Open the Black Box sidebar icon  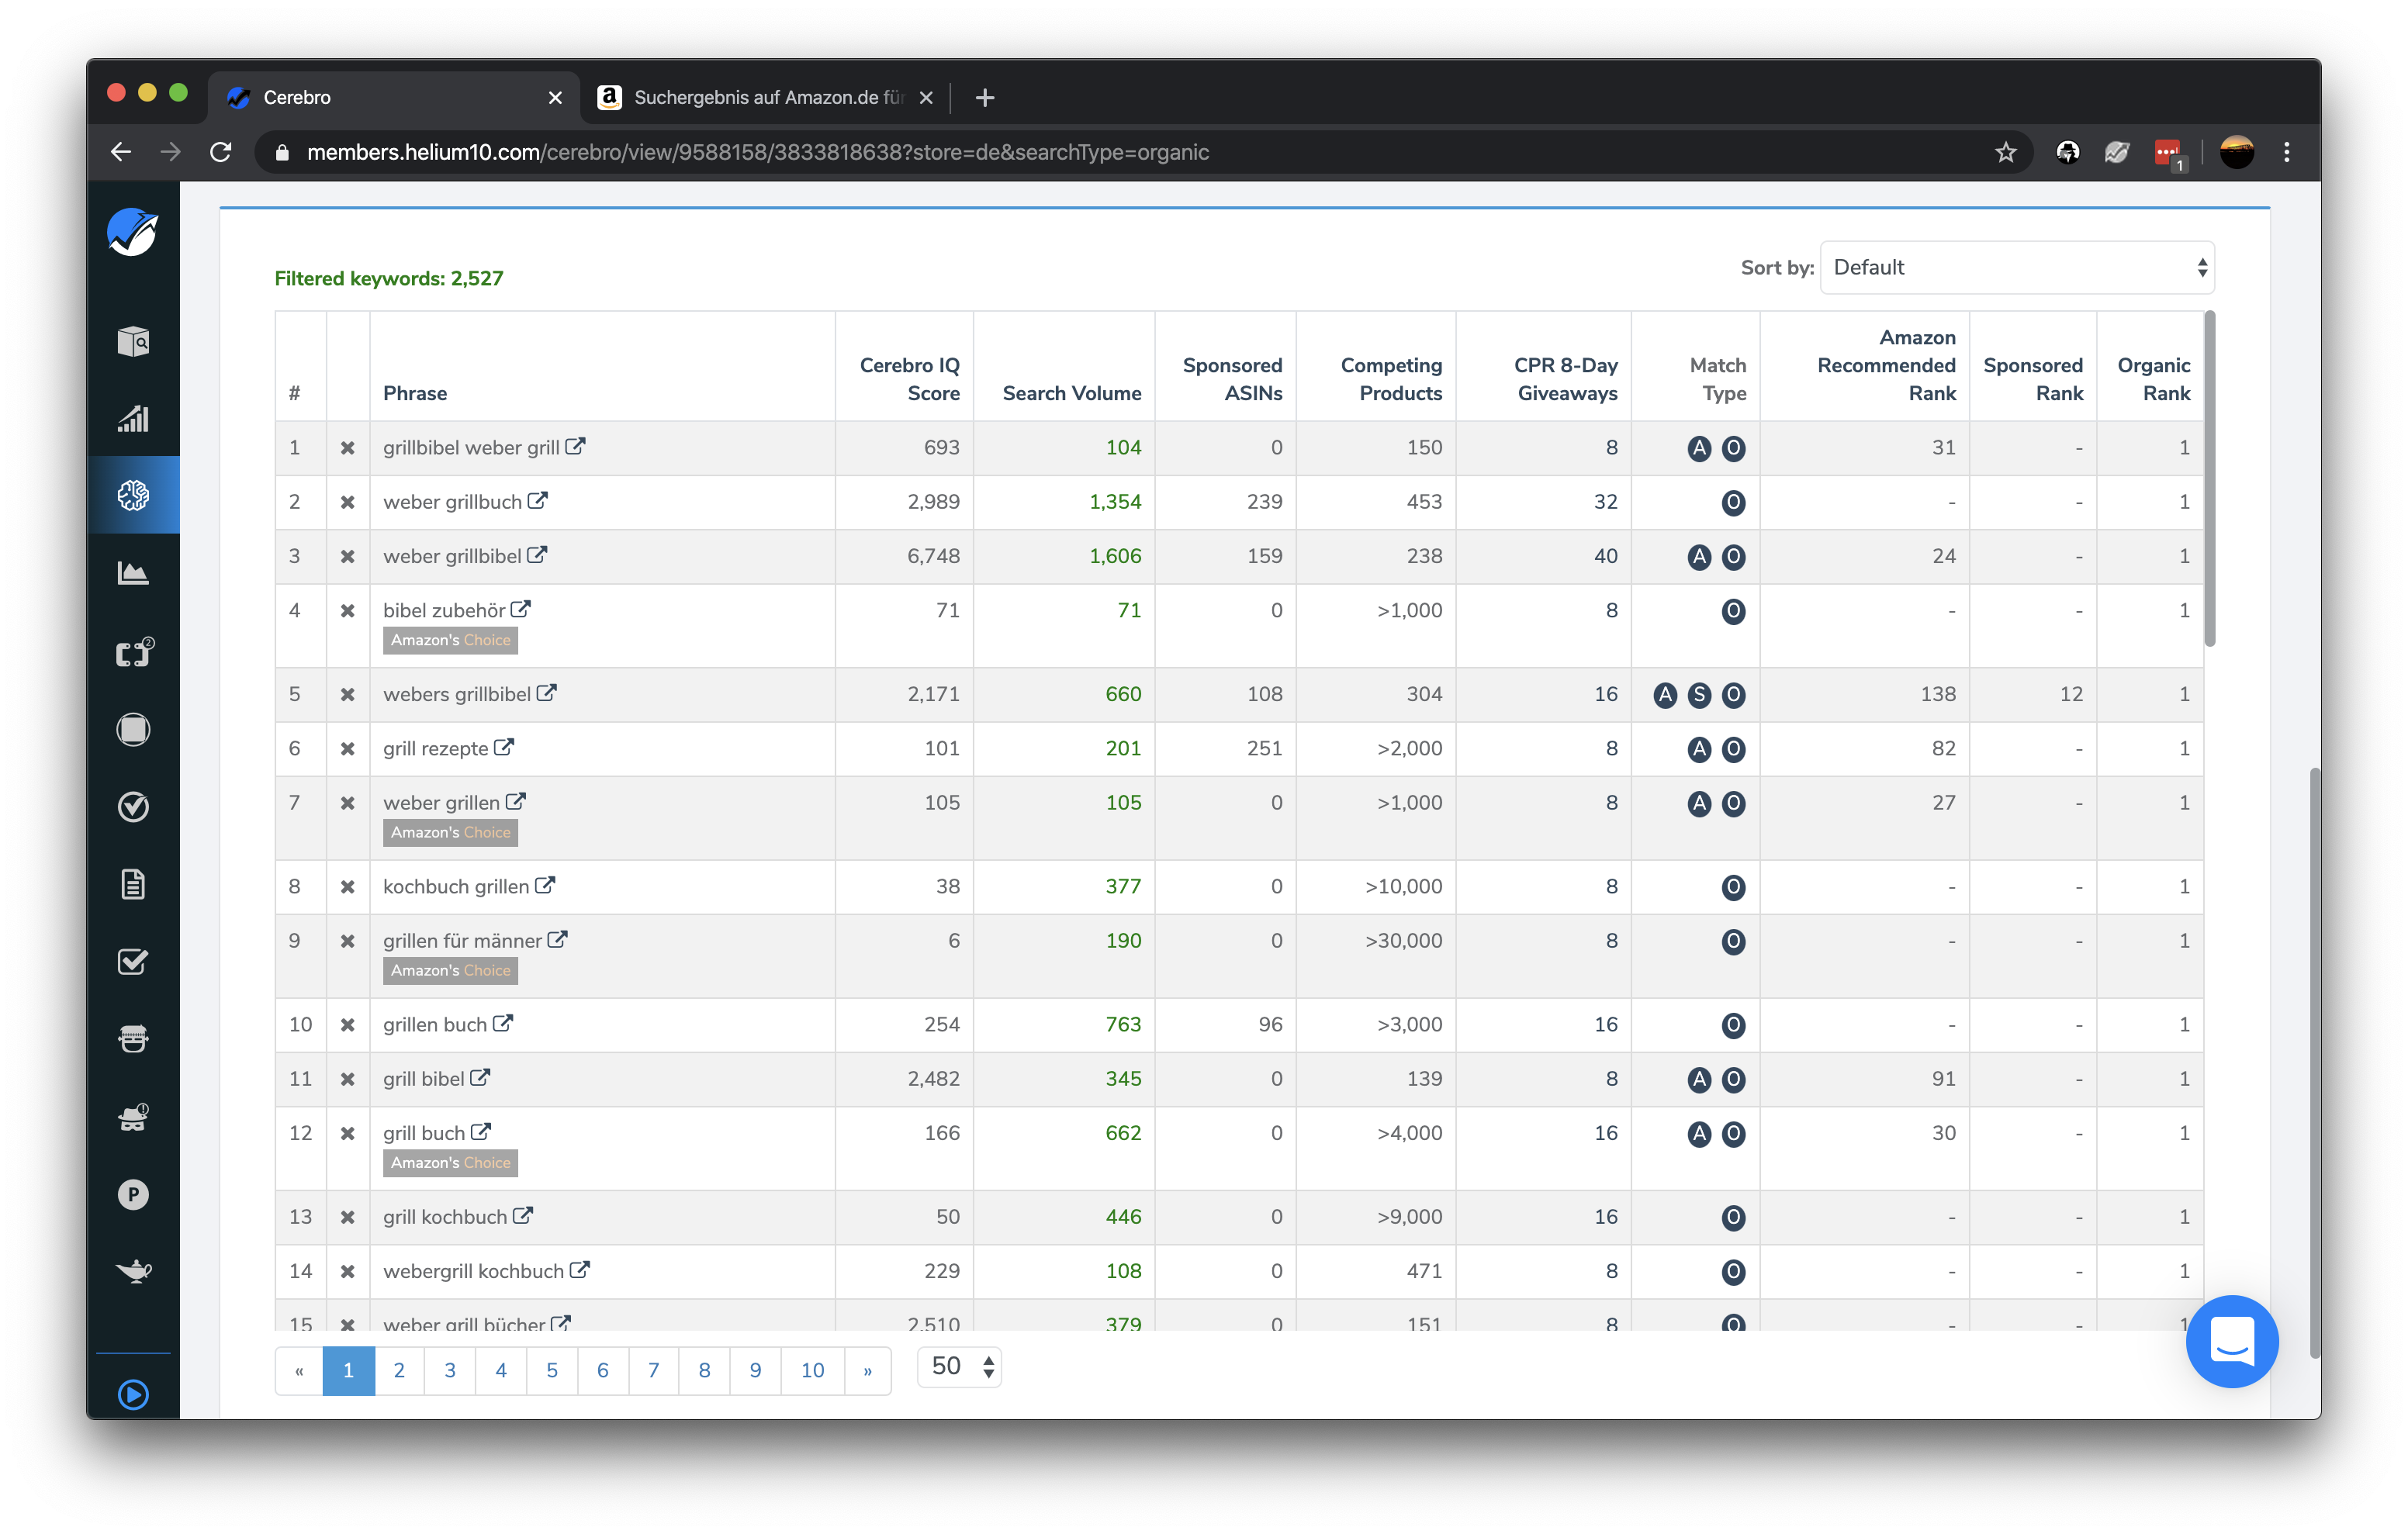[x=133, y=341]
